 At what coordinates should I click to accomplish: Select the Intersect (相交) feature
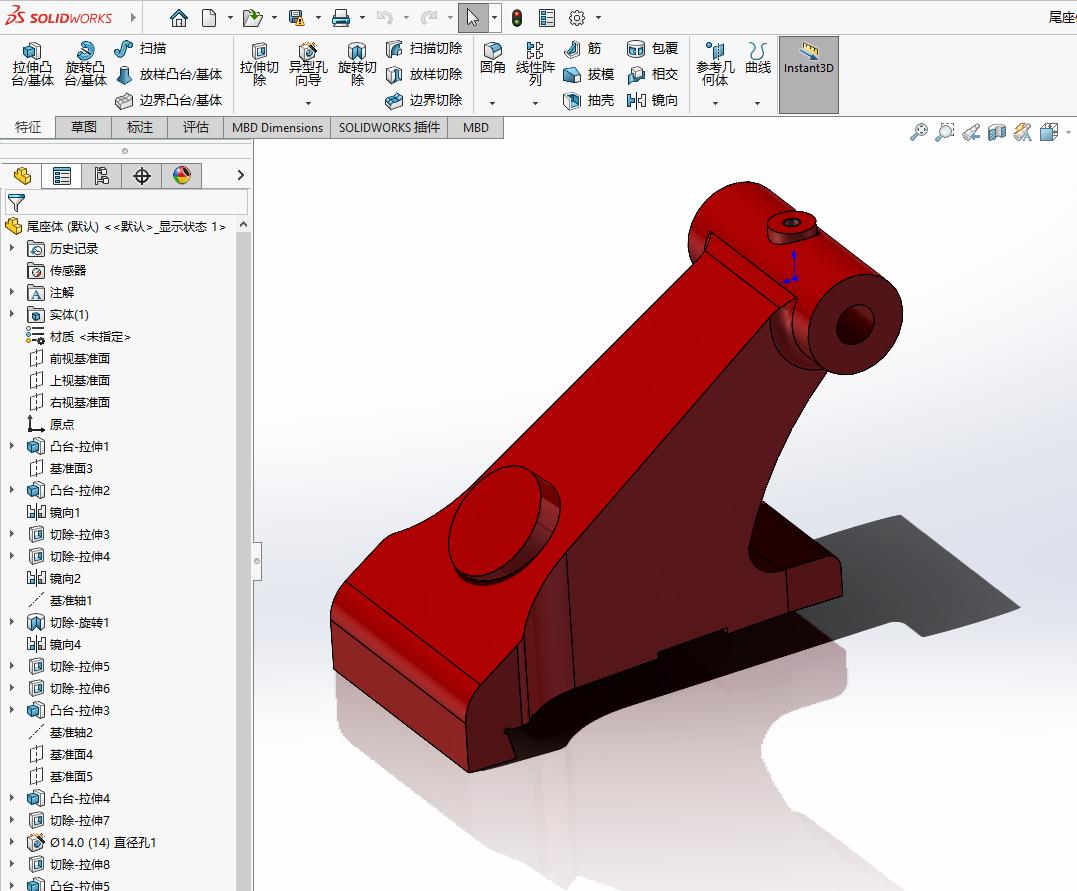pyautogui.click(x=652, y=74)
